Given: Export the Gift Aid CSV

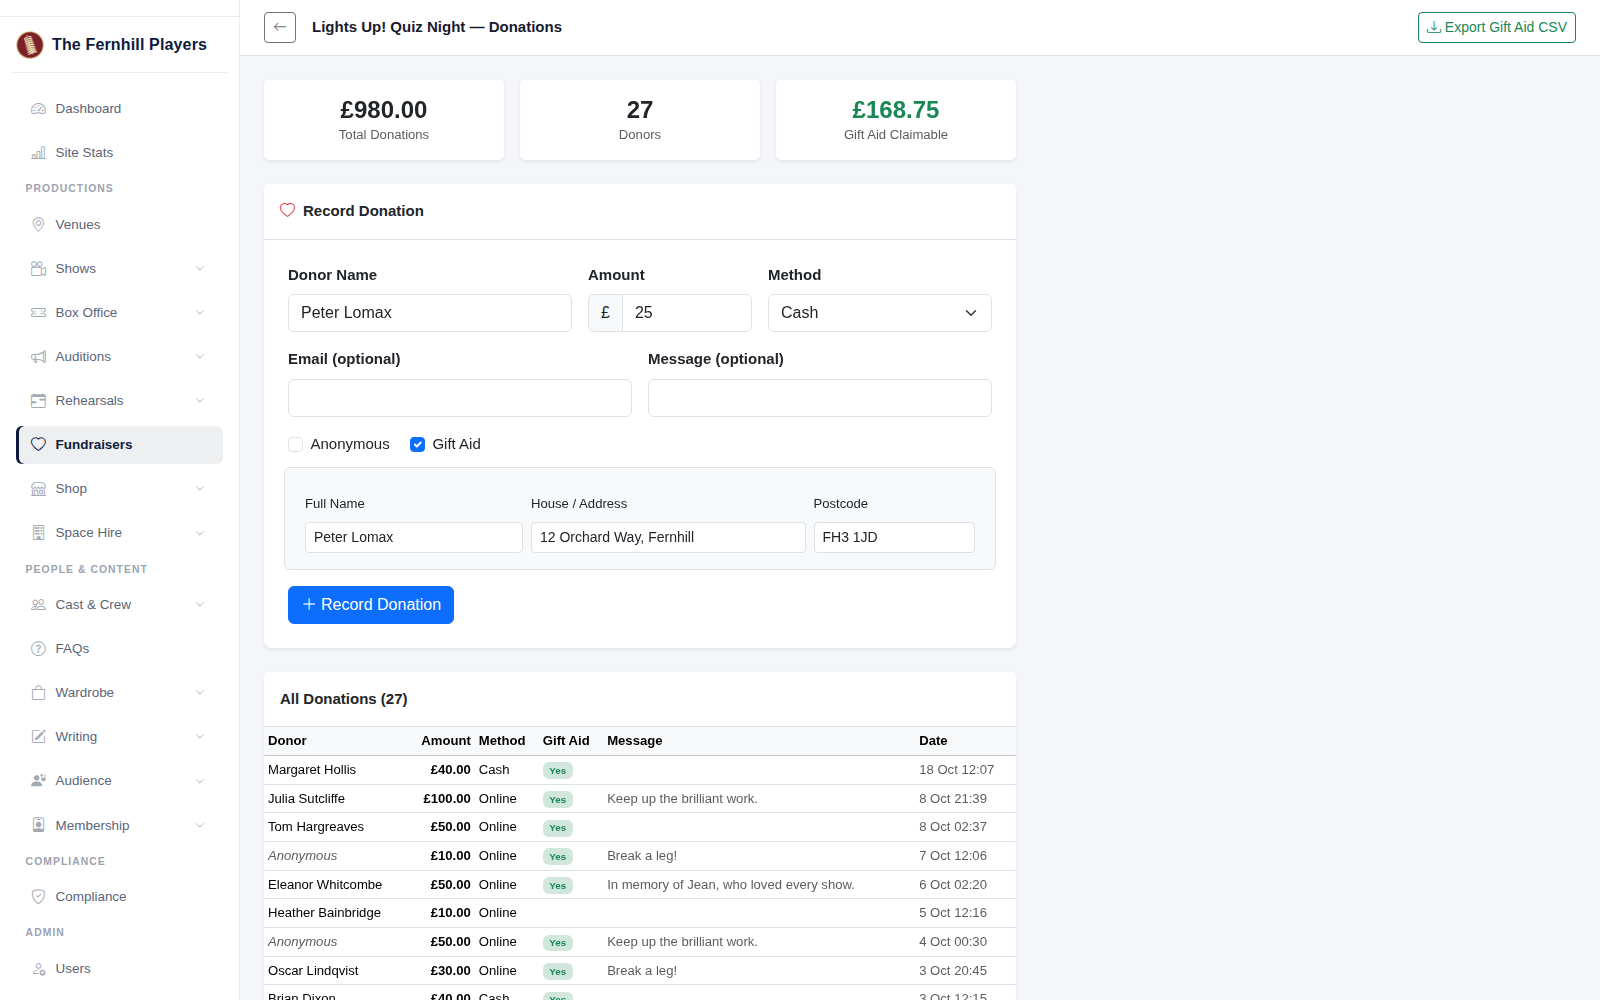Looking at the screenshot, I should pos(1496,27).
